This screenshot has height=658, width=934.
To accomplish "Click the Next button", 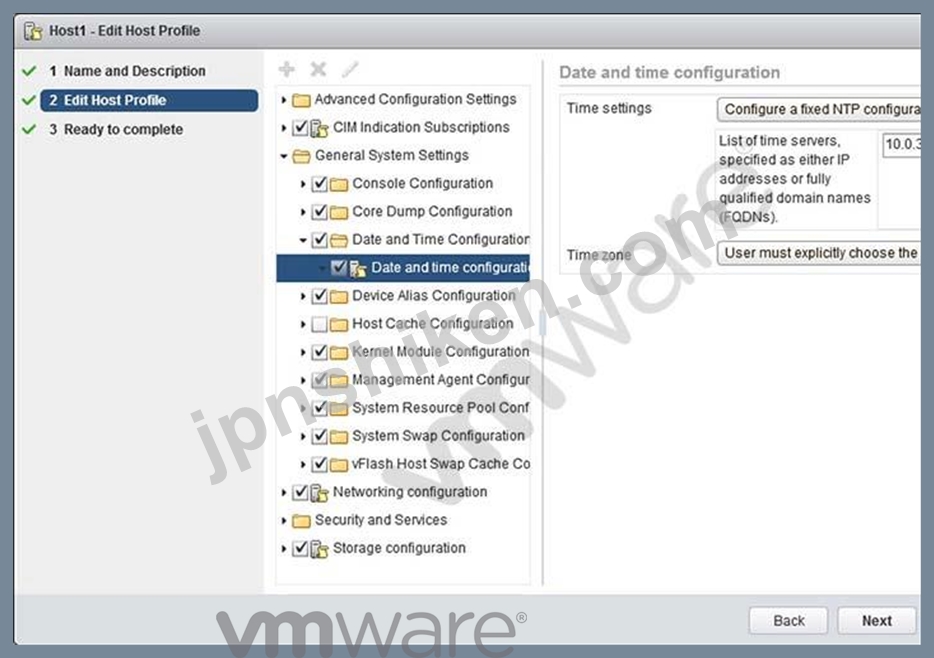I will pos(876,620).
